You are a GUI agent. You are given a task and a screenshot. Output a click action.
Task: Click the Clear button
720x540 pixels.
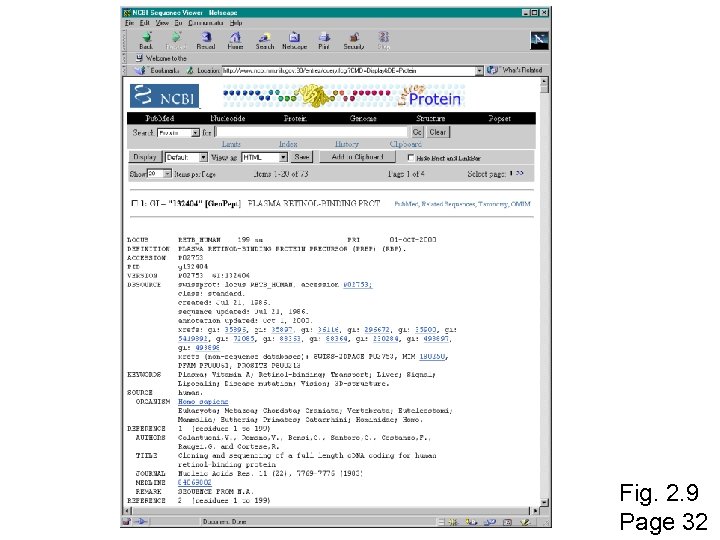coord(438,132)
